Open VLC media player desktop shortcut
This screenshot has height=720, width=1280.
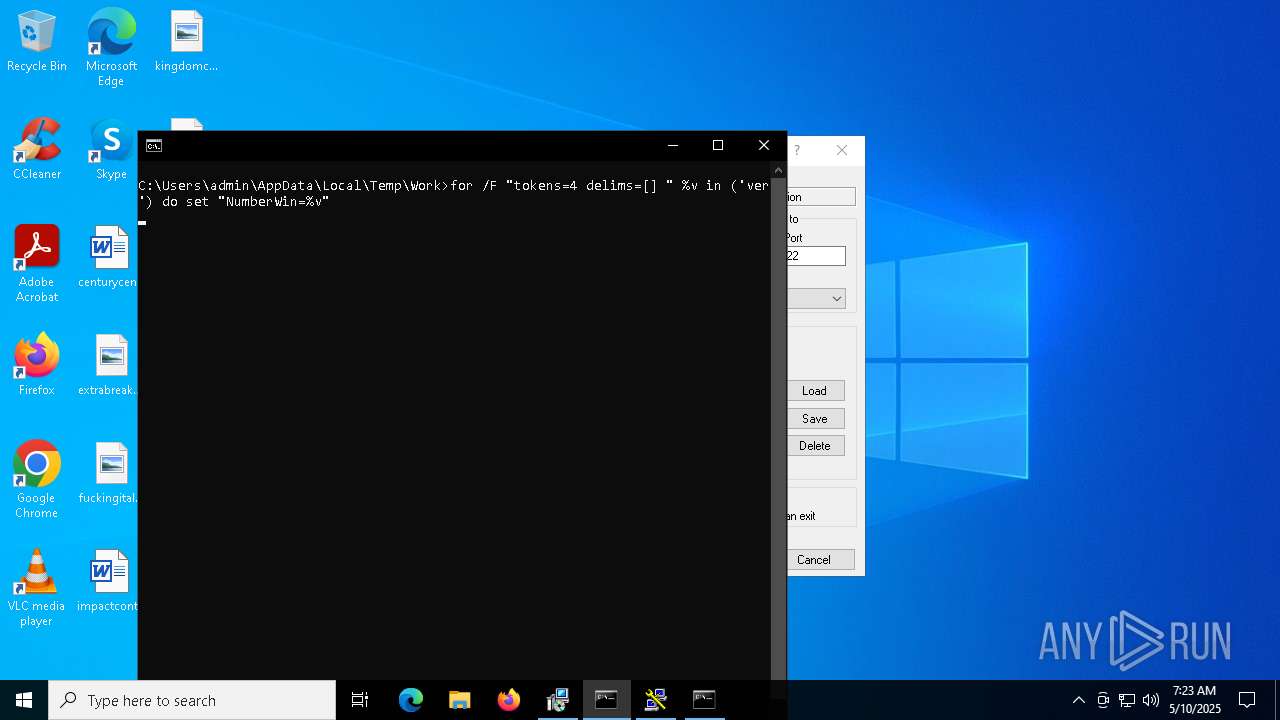37,588
